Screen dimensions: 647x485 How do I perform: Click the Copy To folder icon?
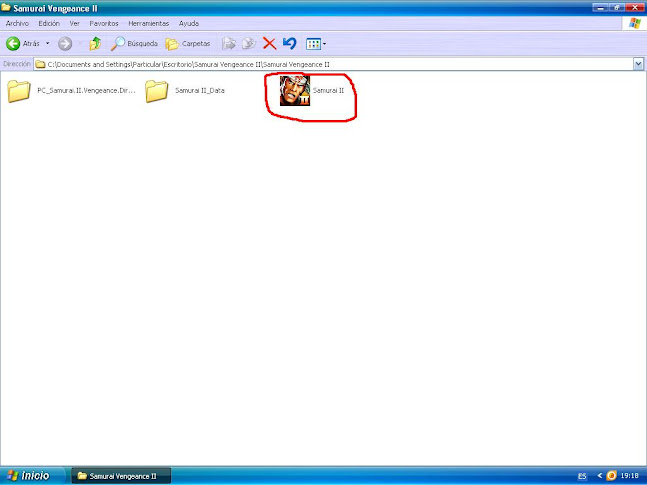(249, 43)
